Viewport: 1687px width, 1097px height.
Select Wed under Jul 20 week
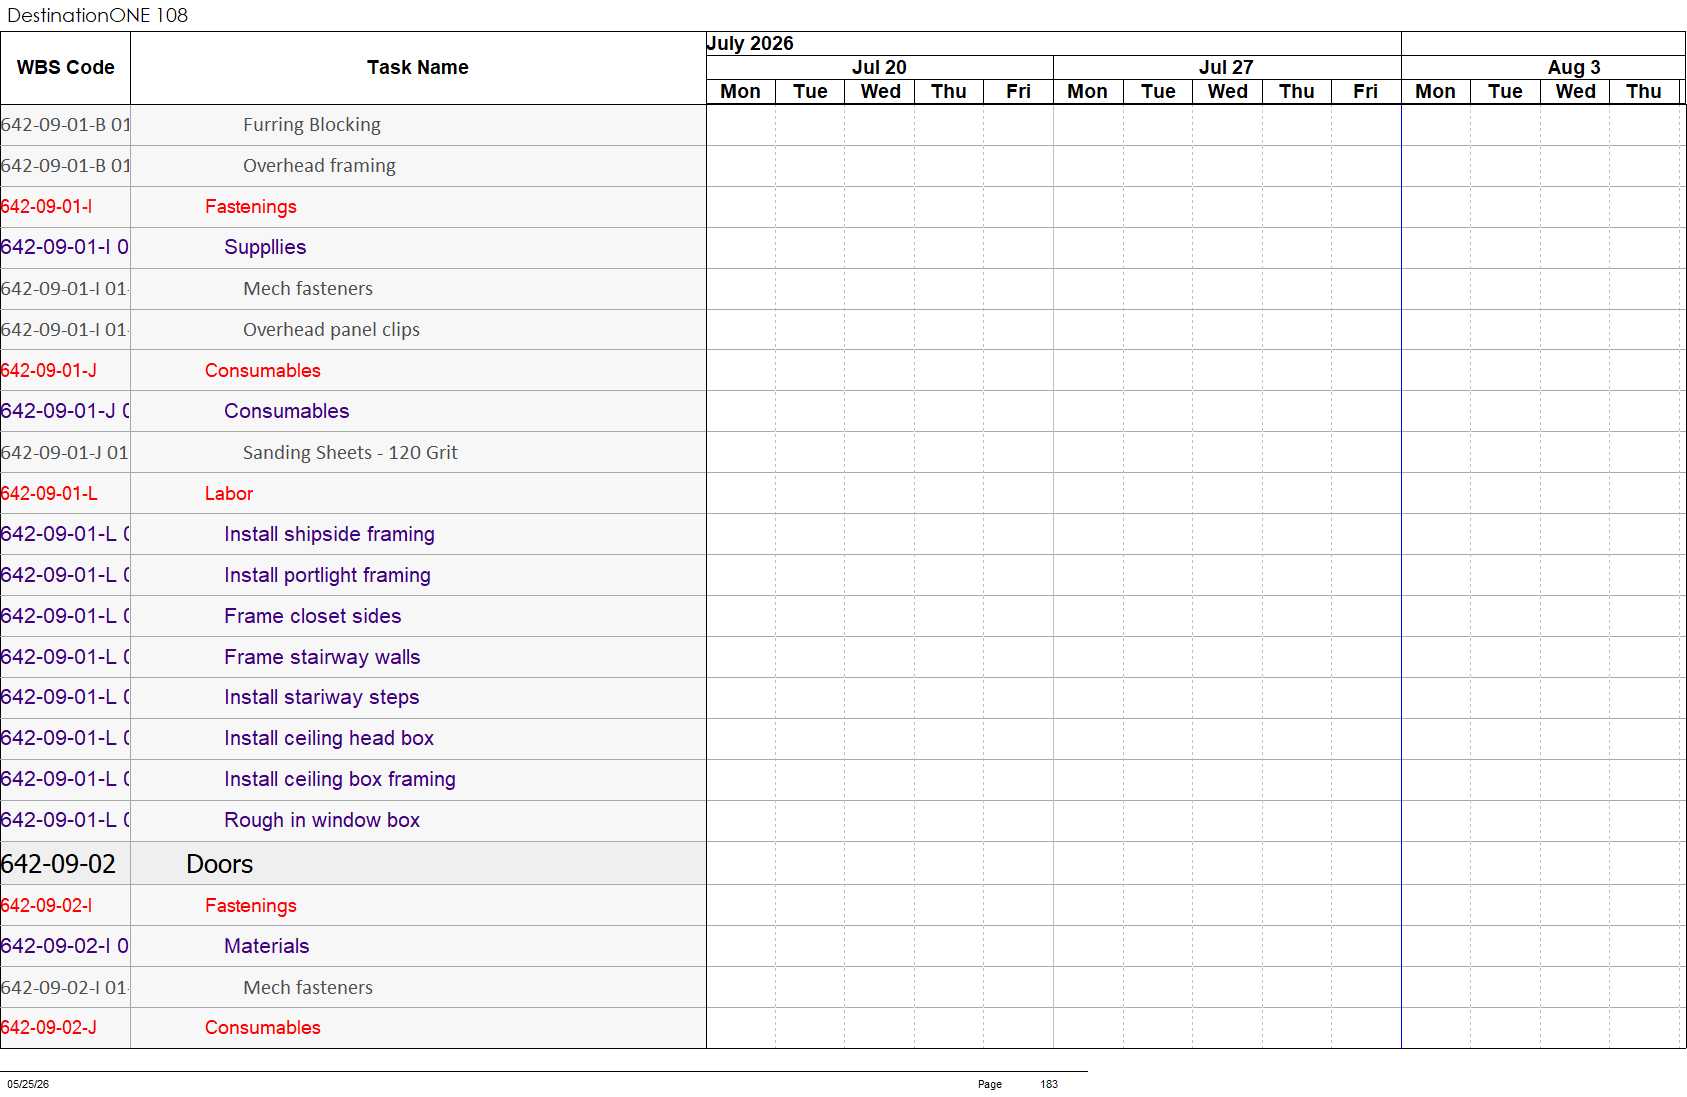click(x=880, y=92)
